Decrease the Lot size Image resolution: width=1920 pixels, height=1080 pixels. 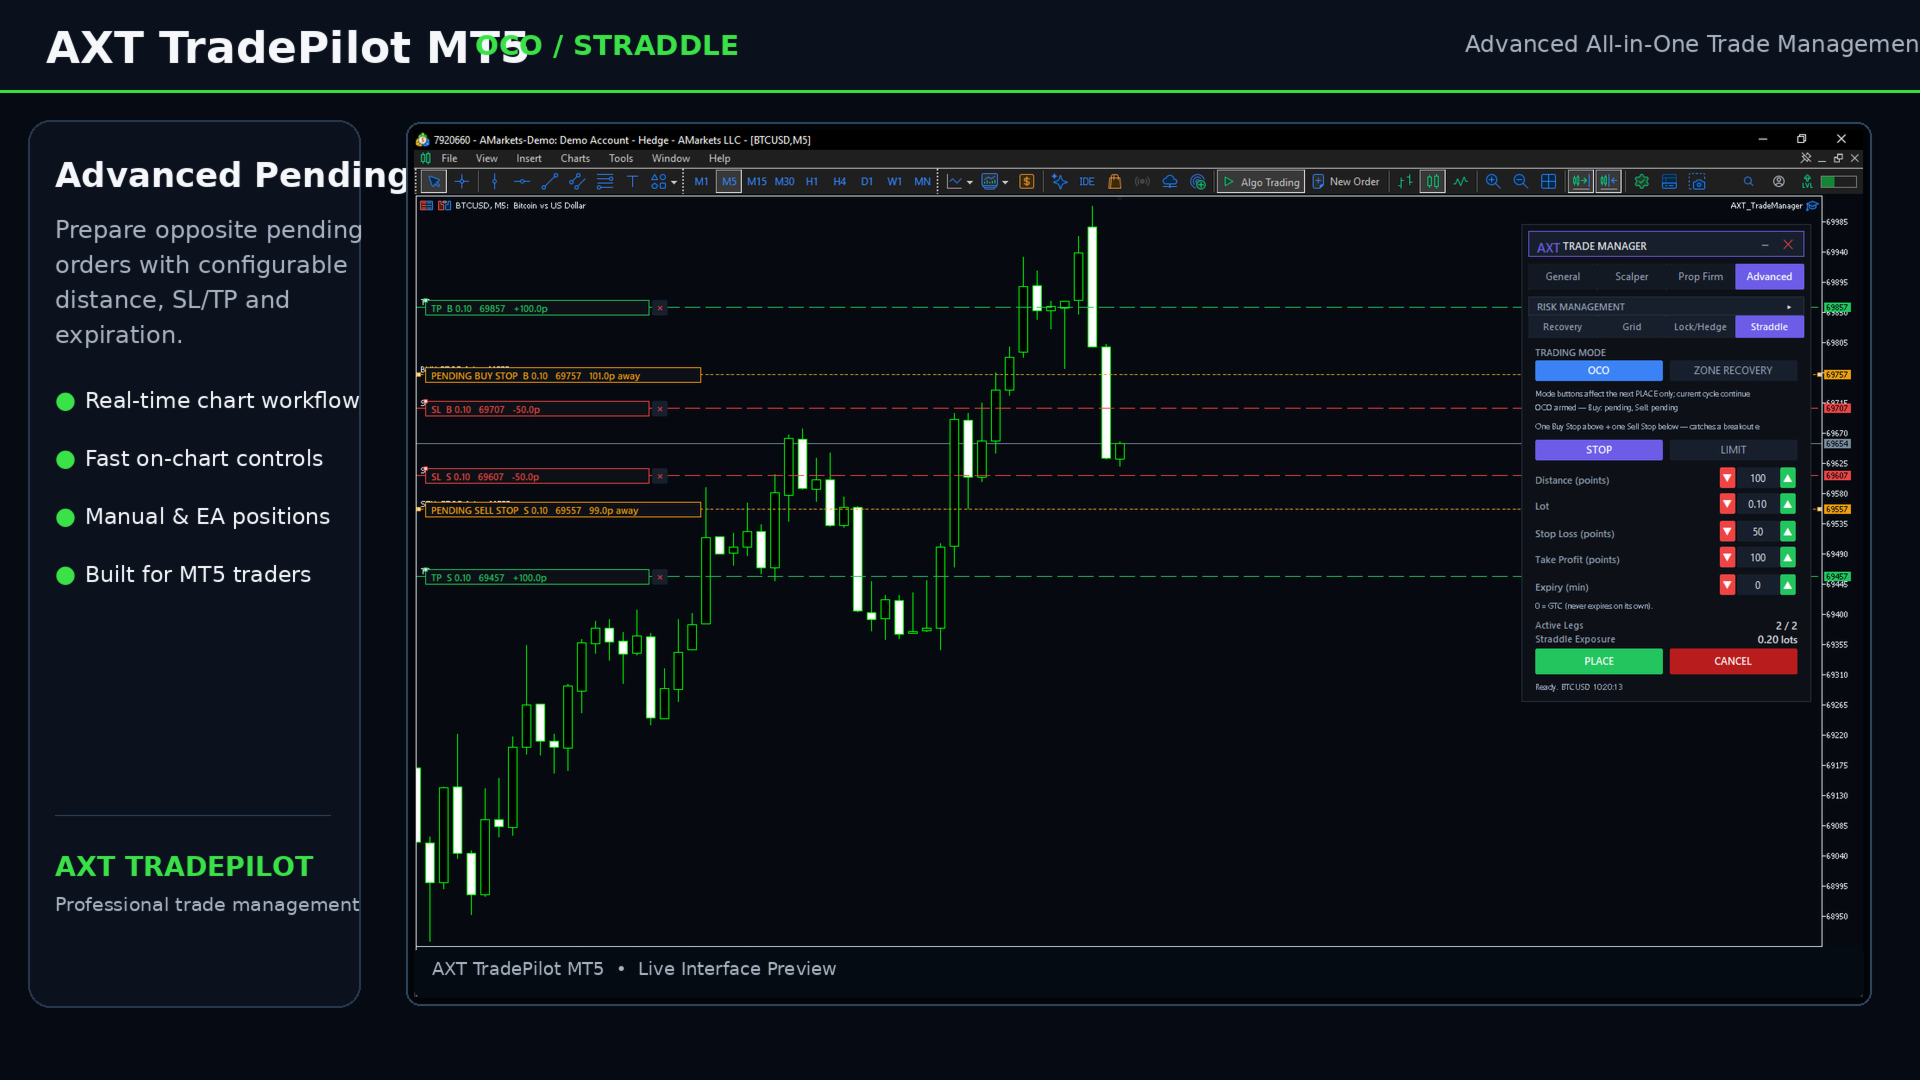point(1727,504)
